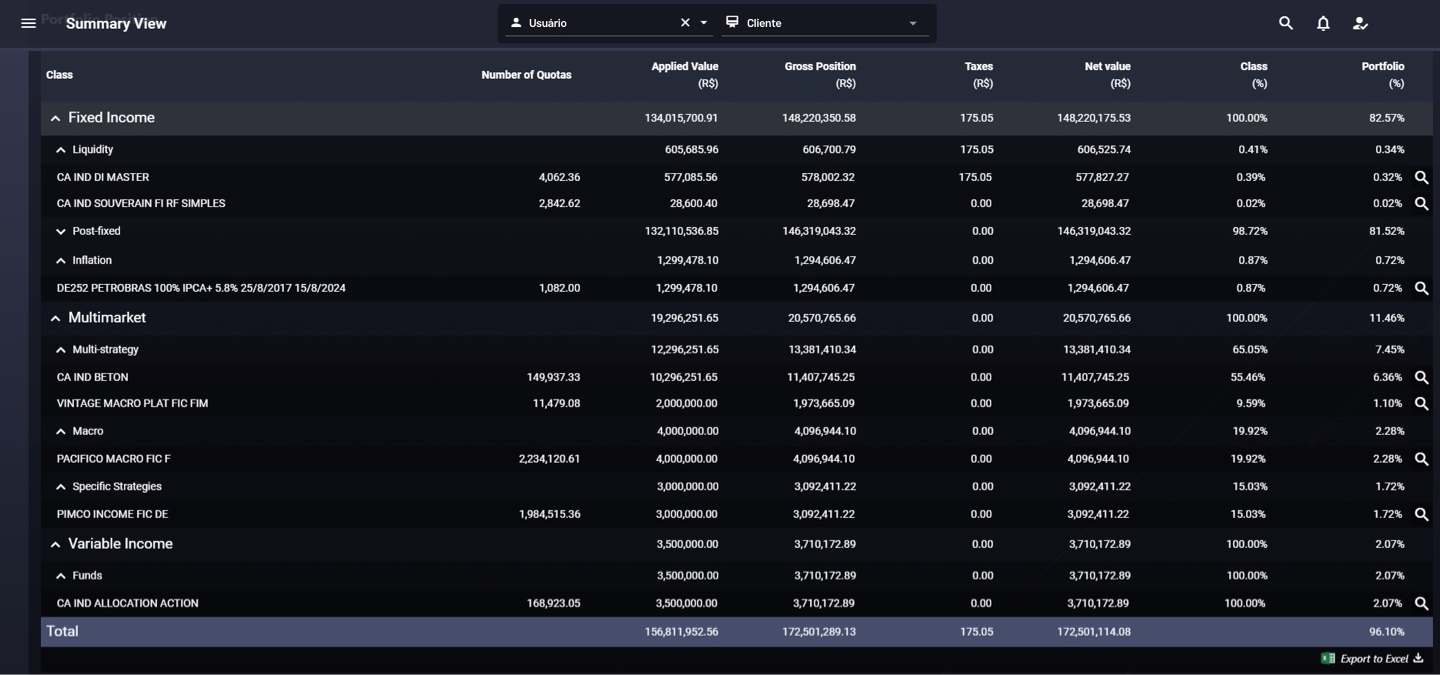Click the Class column header
Image resolution: width=1440 pixels, height=675 pixels.
coord(59,75)
